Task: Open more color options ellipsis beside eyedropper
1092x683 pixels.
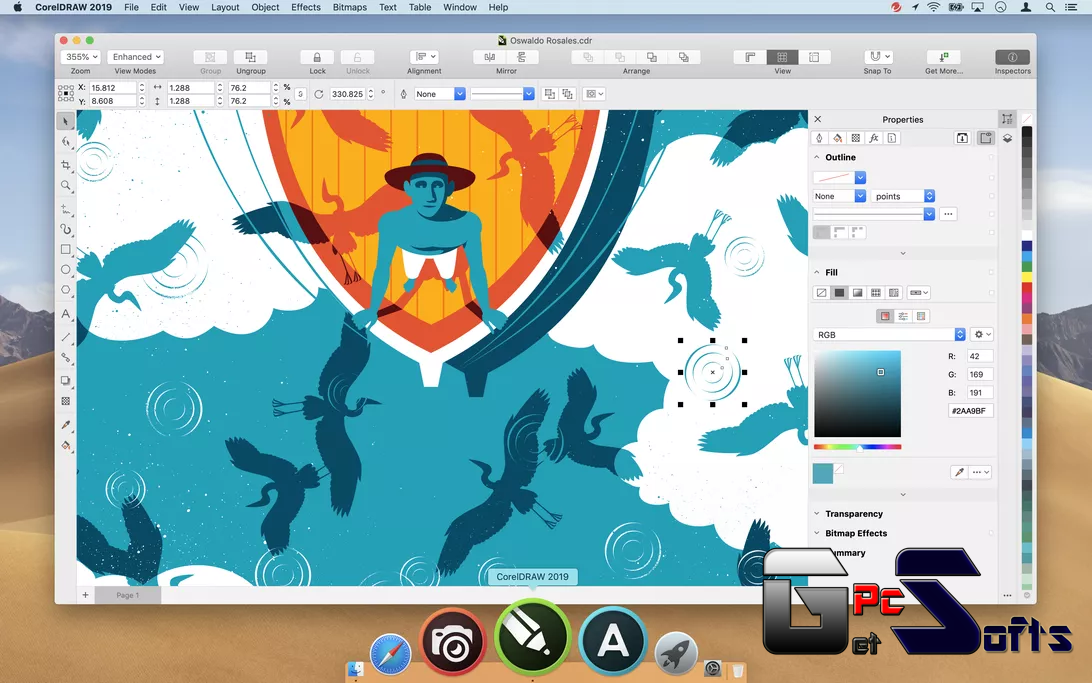Action: (x=981, y=472)
